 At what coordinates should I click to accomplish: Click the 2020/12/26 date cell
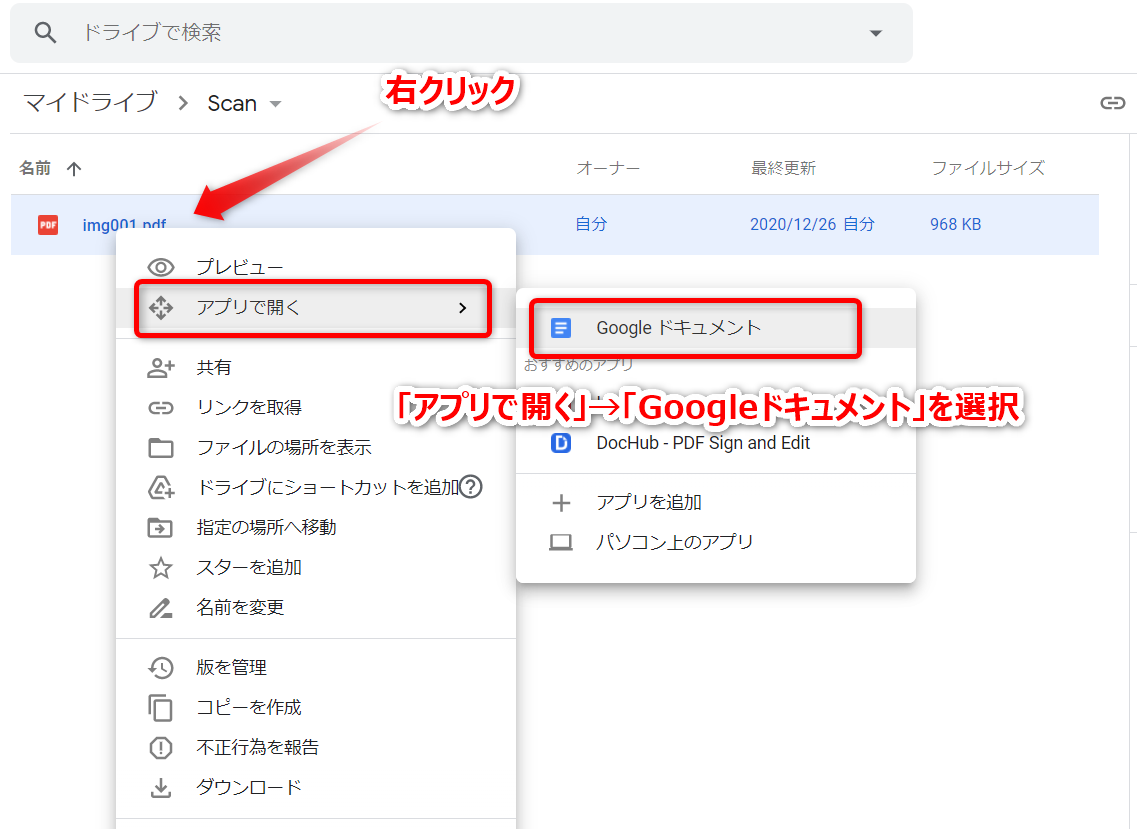pos(812,224)
